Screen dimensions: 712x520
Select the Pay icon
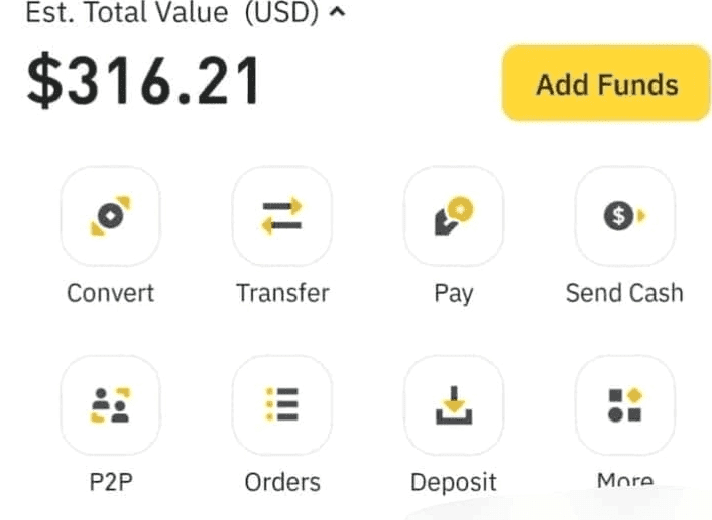(x=453, y=216)
